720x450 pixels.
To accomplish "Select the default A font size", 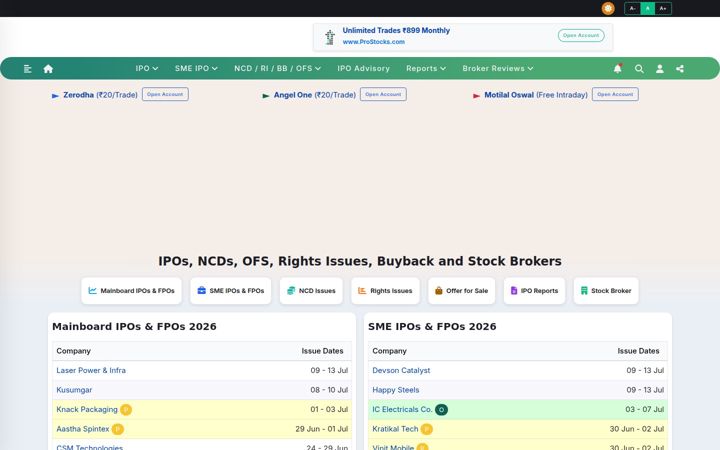I will tap(647, 8).
